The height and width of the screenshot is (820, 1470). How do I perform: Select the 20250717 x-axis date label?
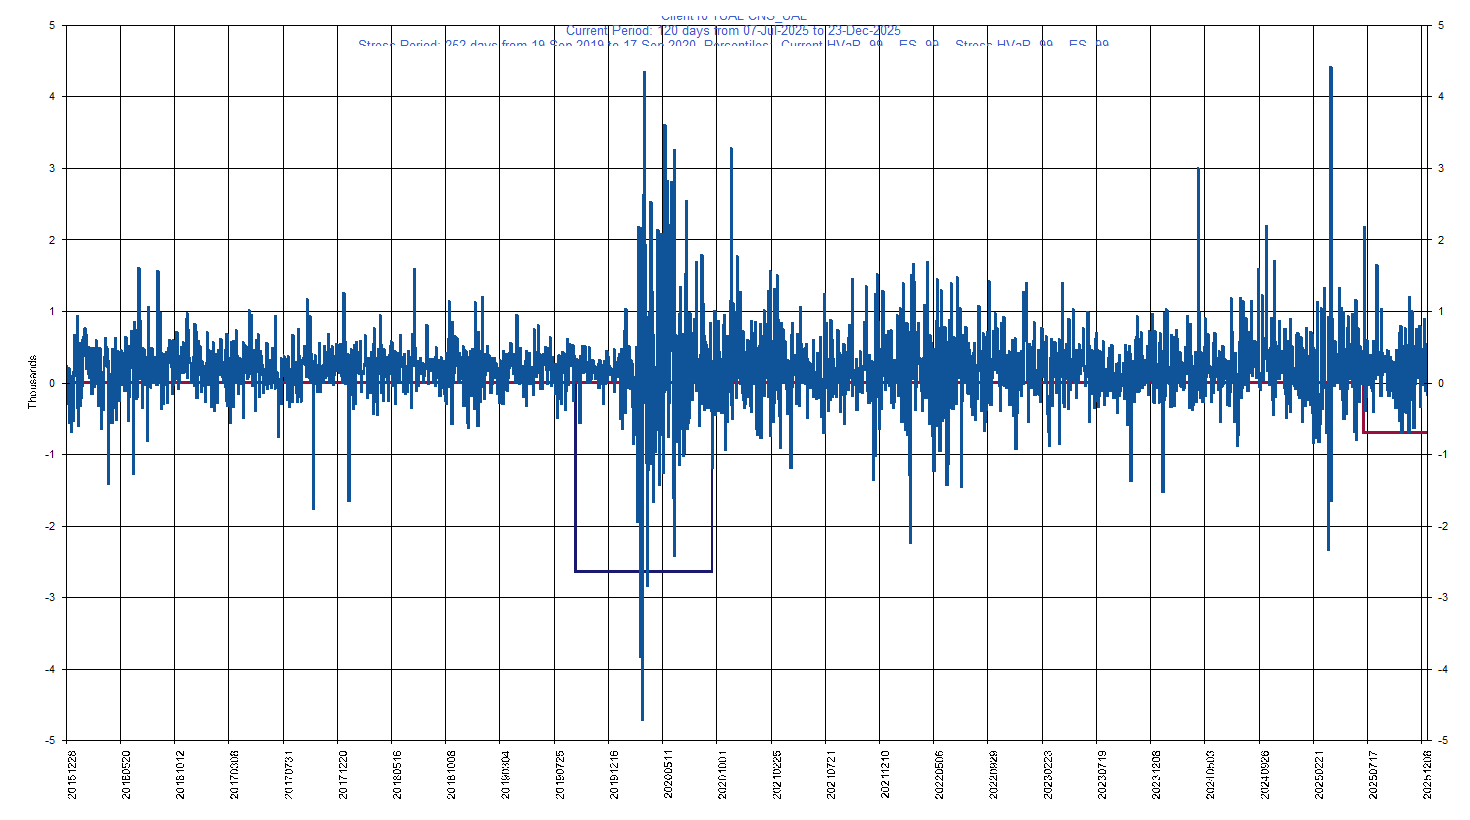1373,774
